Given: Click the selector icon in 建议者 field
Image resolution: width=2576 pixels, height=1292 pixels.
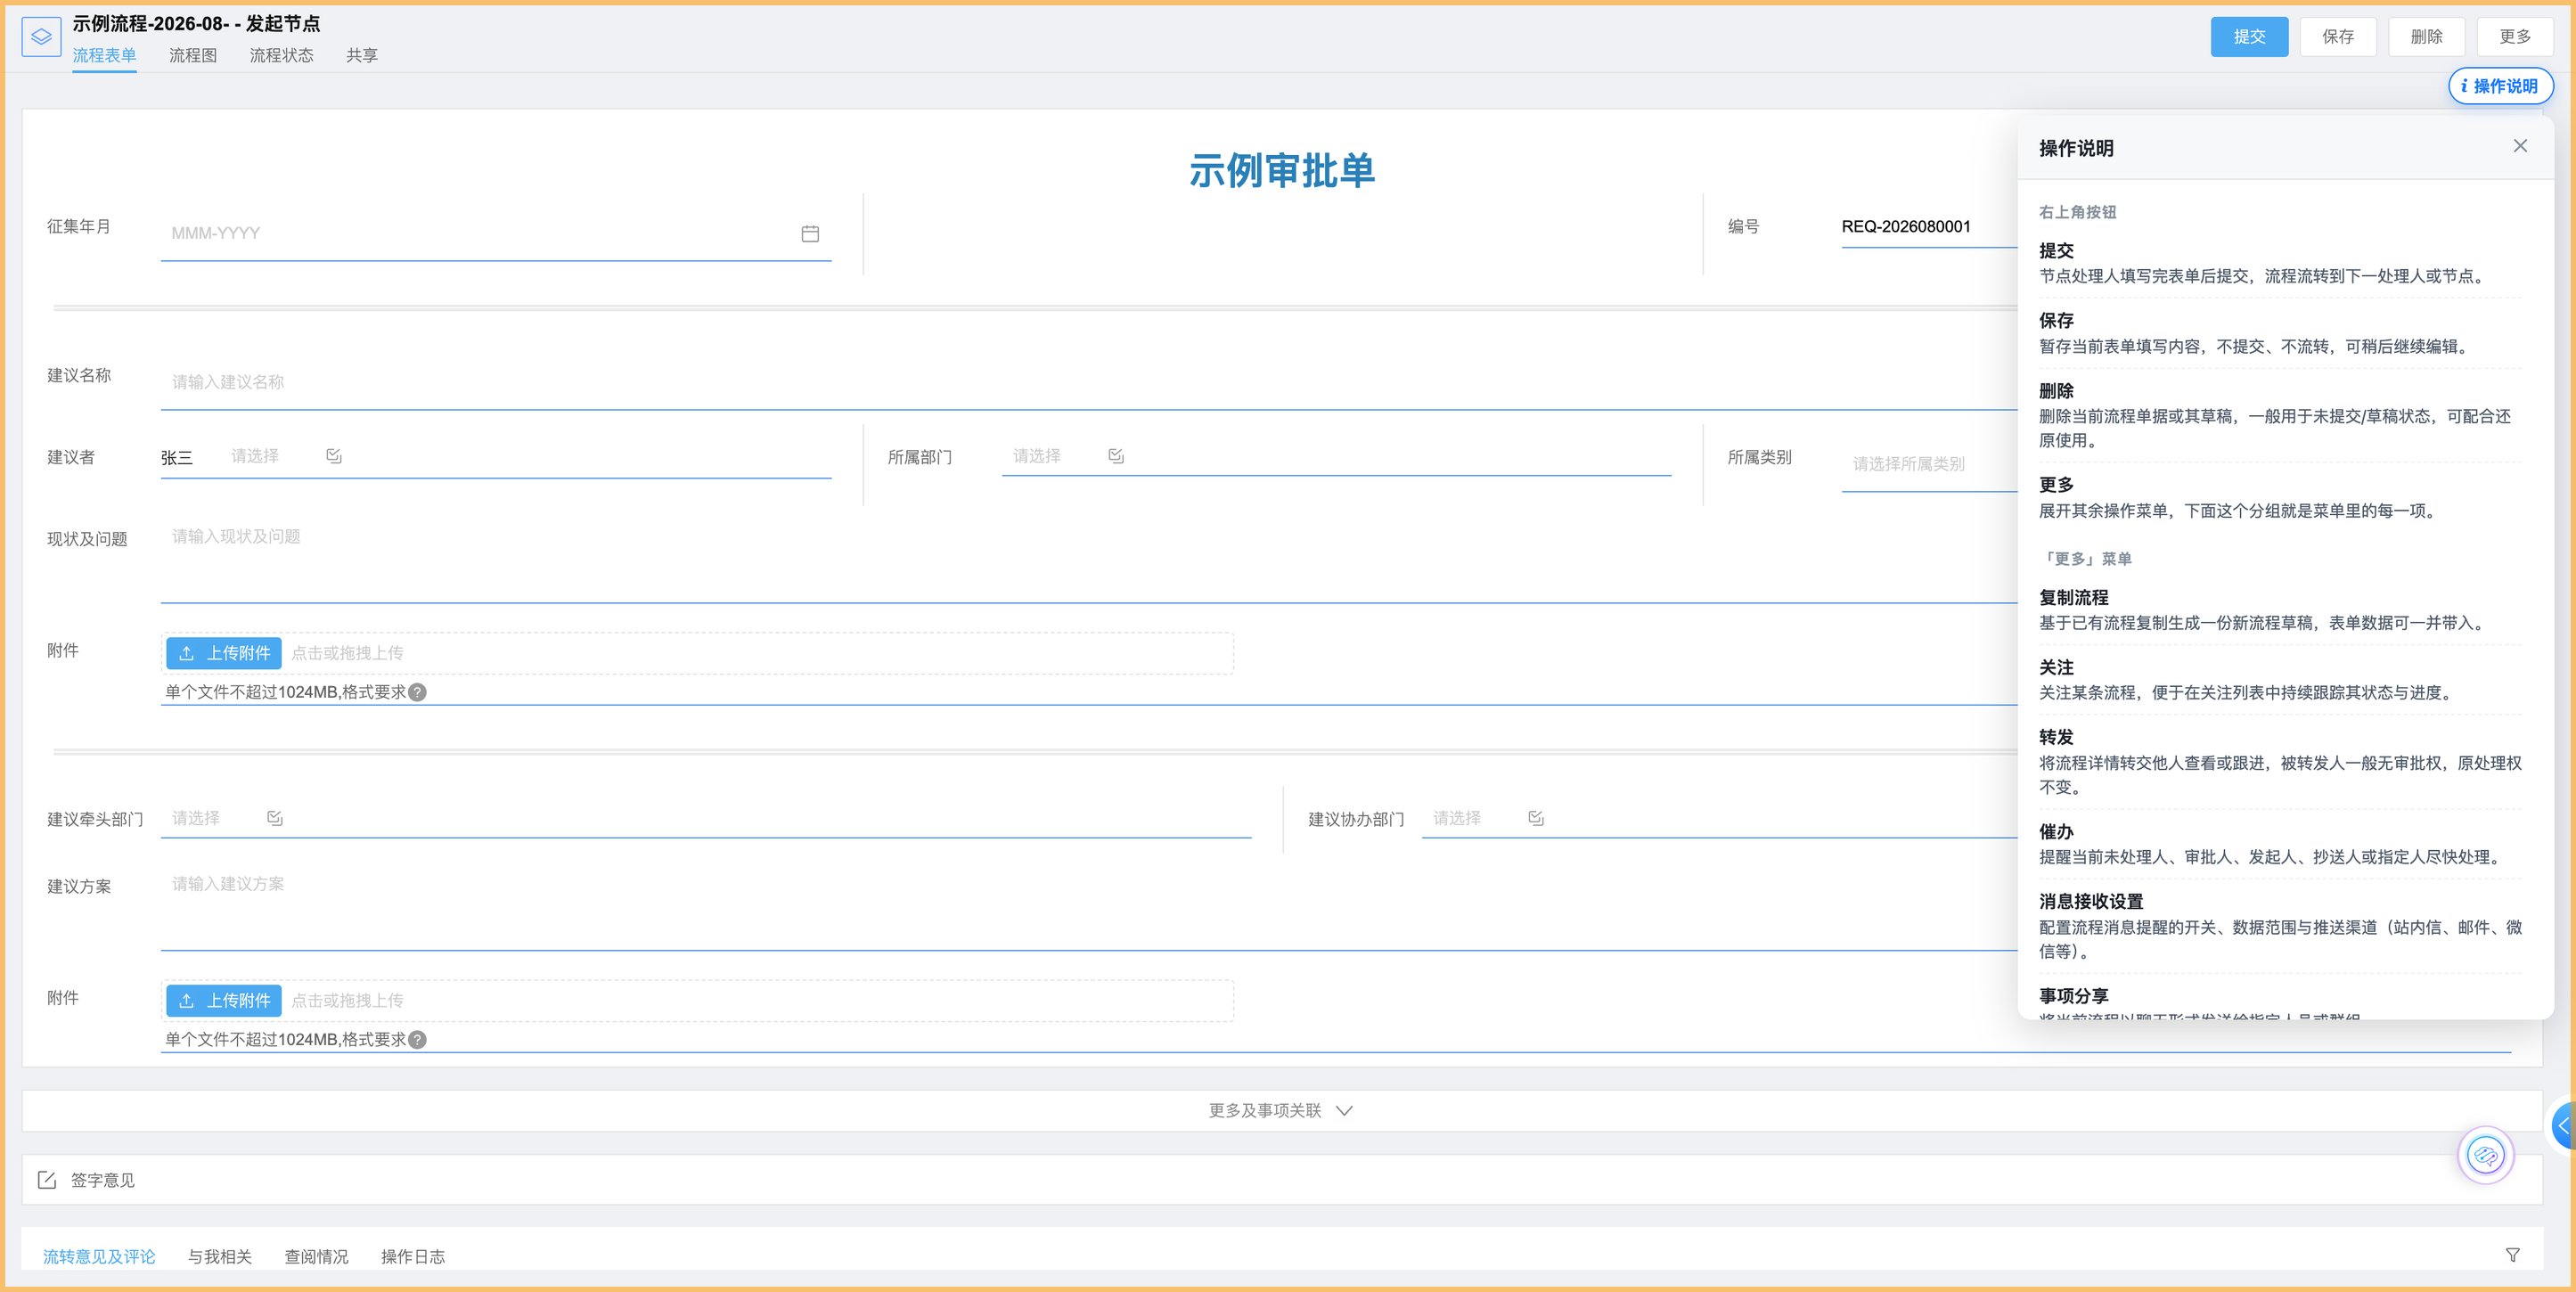Looking at the screenshot, I should tap(334, 456).
